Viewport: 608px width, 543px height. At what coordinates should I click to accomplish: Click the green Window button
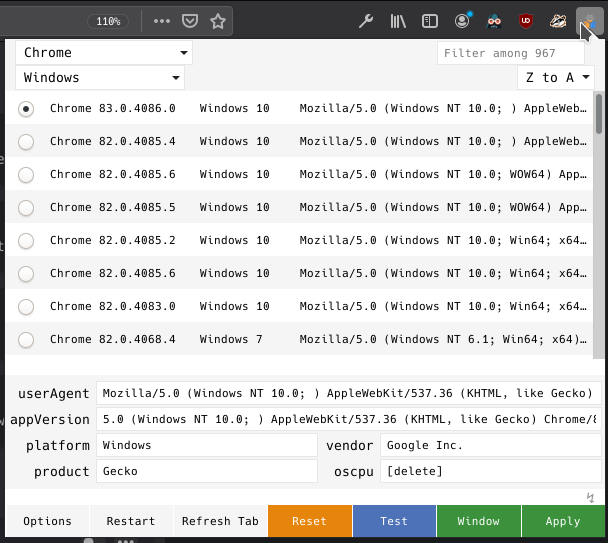[x=478, y=521]
